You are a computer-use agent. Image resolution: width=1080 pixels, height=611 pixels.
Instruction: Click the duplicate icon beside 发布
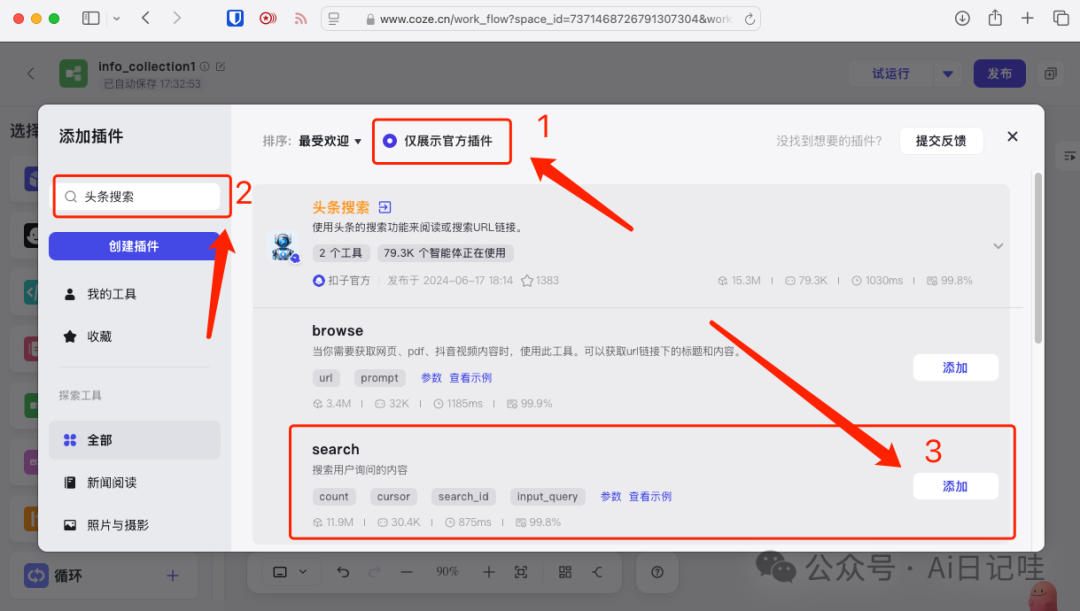coord(1050,74)
